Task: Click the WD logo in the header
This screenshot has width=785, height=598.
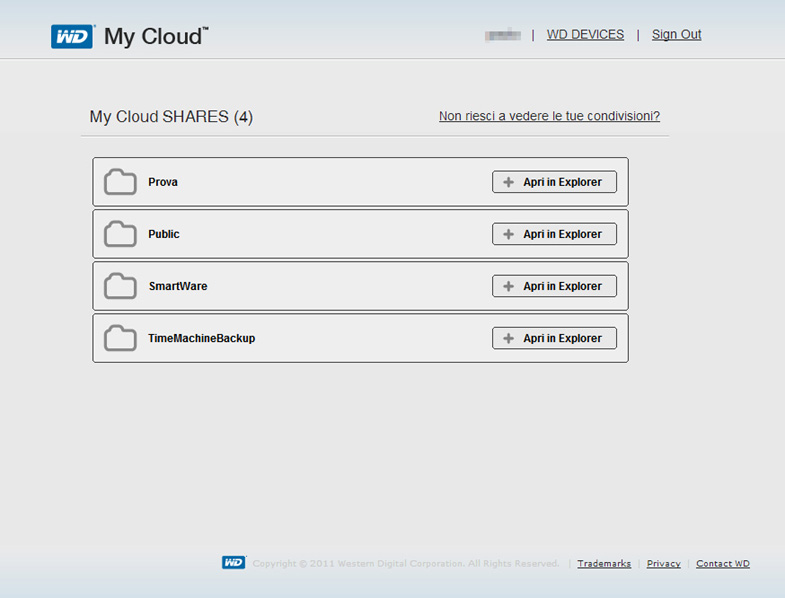Action: [x=72, y=37]
